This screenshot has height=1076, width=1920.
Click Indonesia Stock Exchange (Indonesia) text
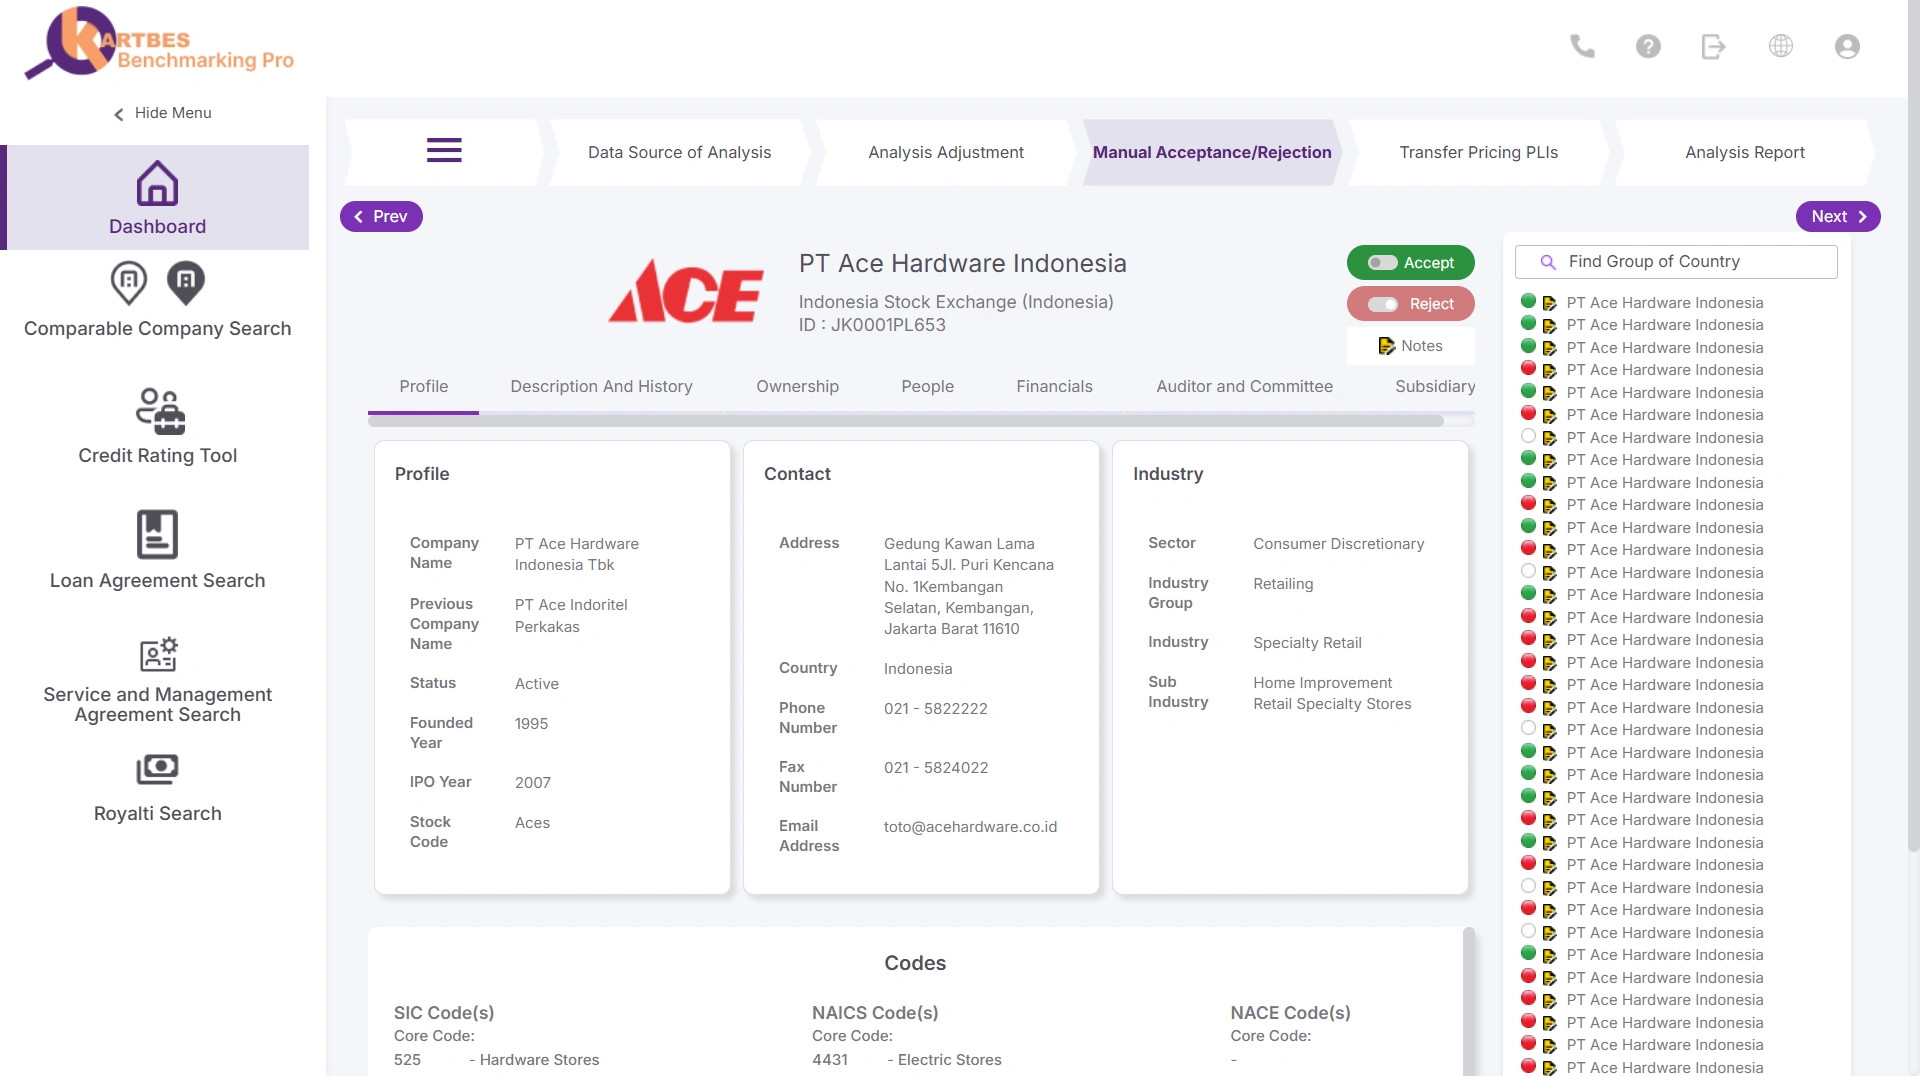(x=955, y=302)
